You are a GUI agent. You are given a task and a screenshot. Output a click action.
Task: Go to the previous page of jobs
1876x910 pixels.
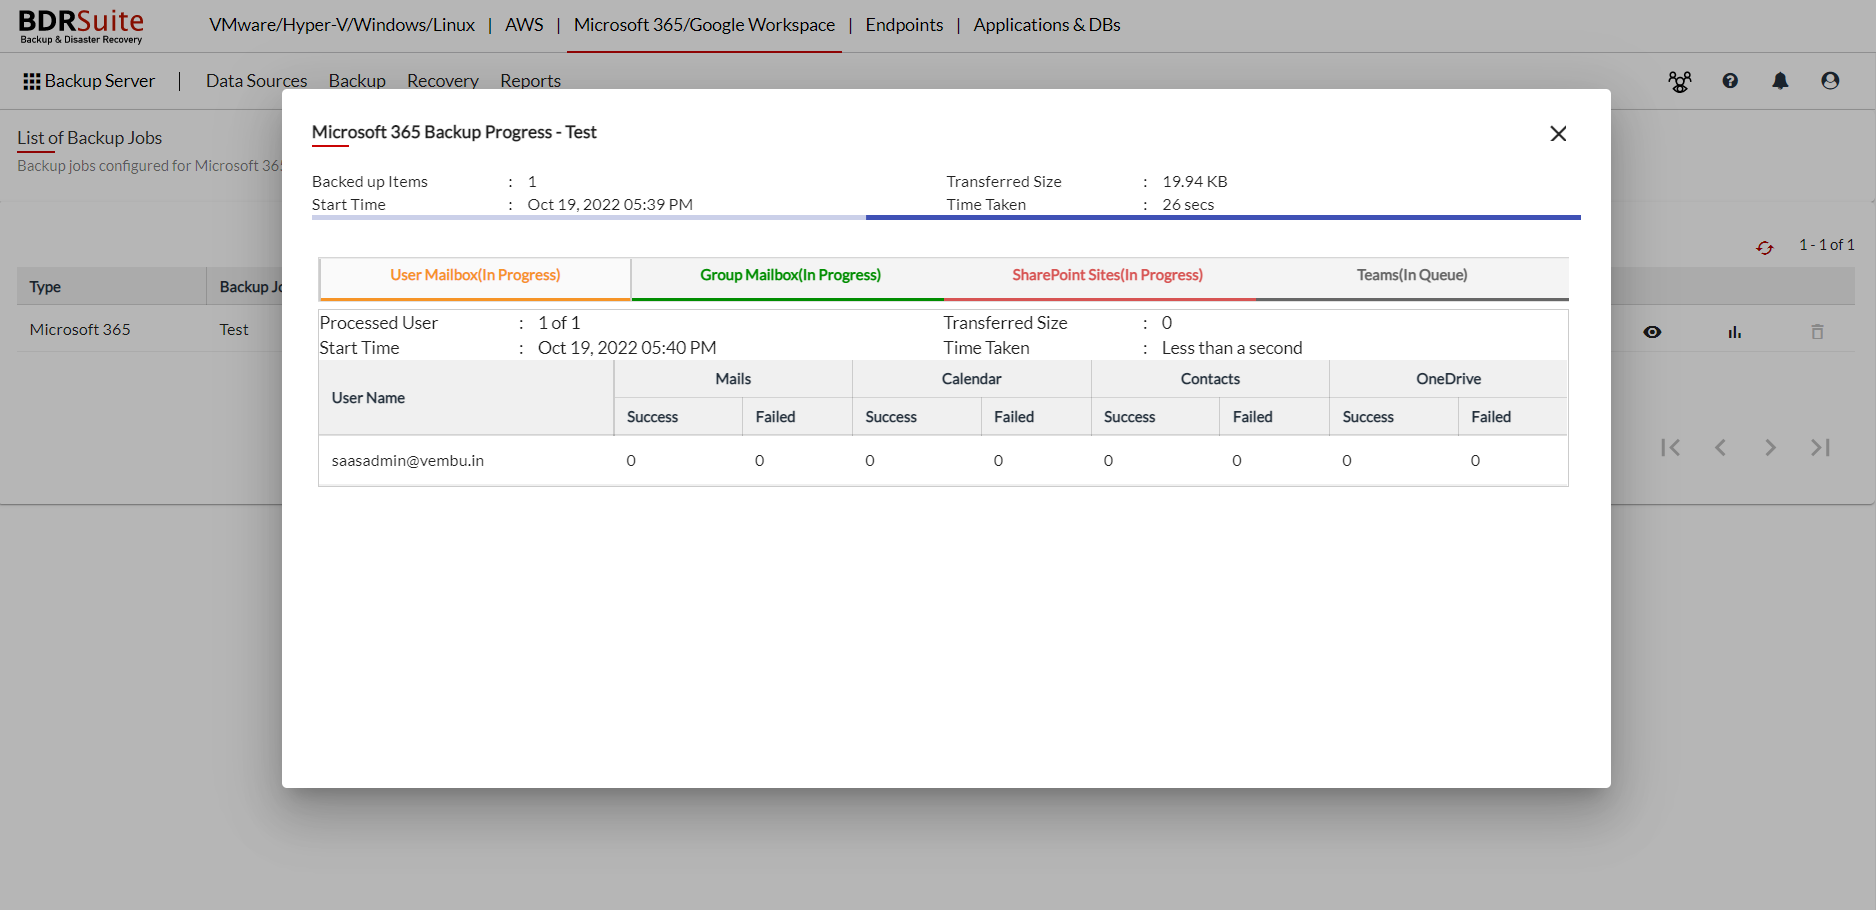(1720, 448)
